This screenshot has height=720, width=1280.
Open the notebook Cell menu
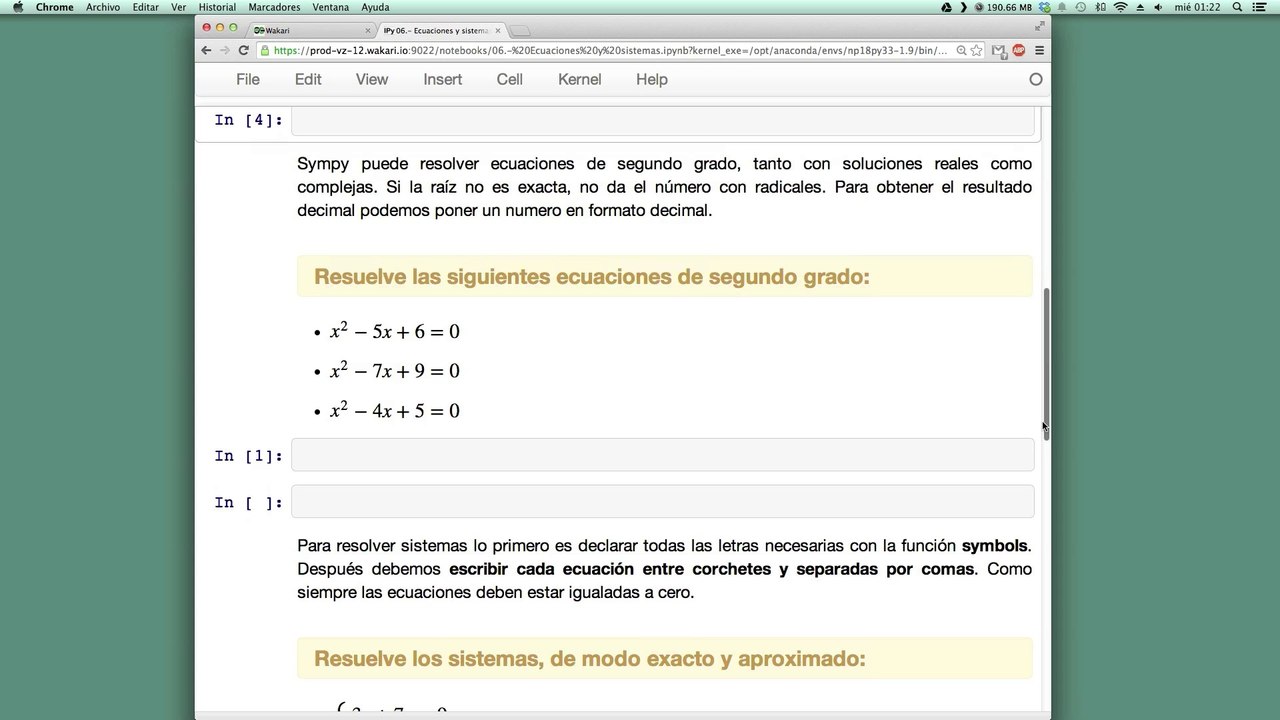point(510,79)
